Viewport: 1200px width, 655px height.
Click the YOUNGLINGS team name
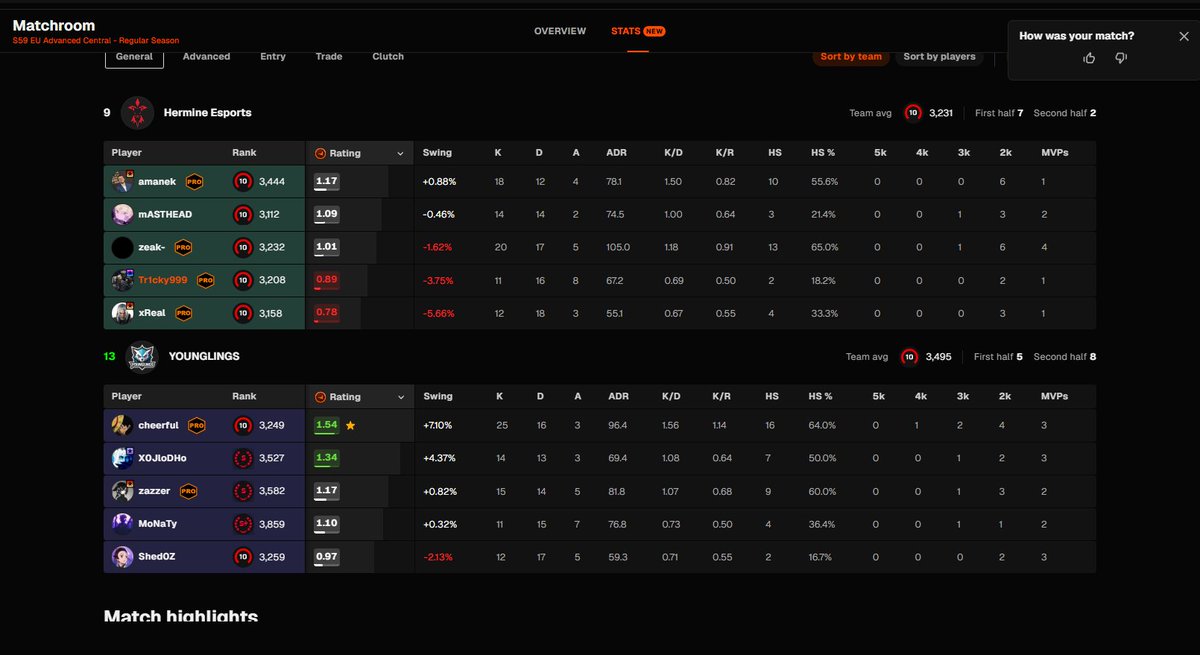204,356
